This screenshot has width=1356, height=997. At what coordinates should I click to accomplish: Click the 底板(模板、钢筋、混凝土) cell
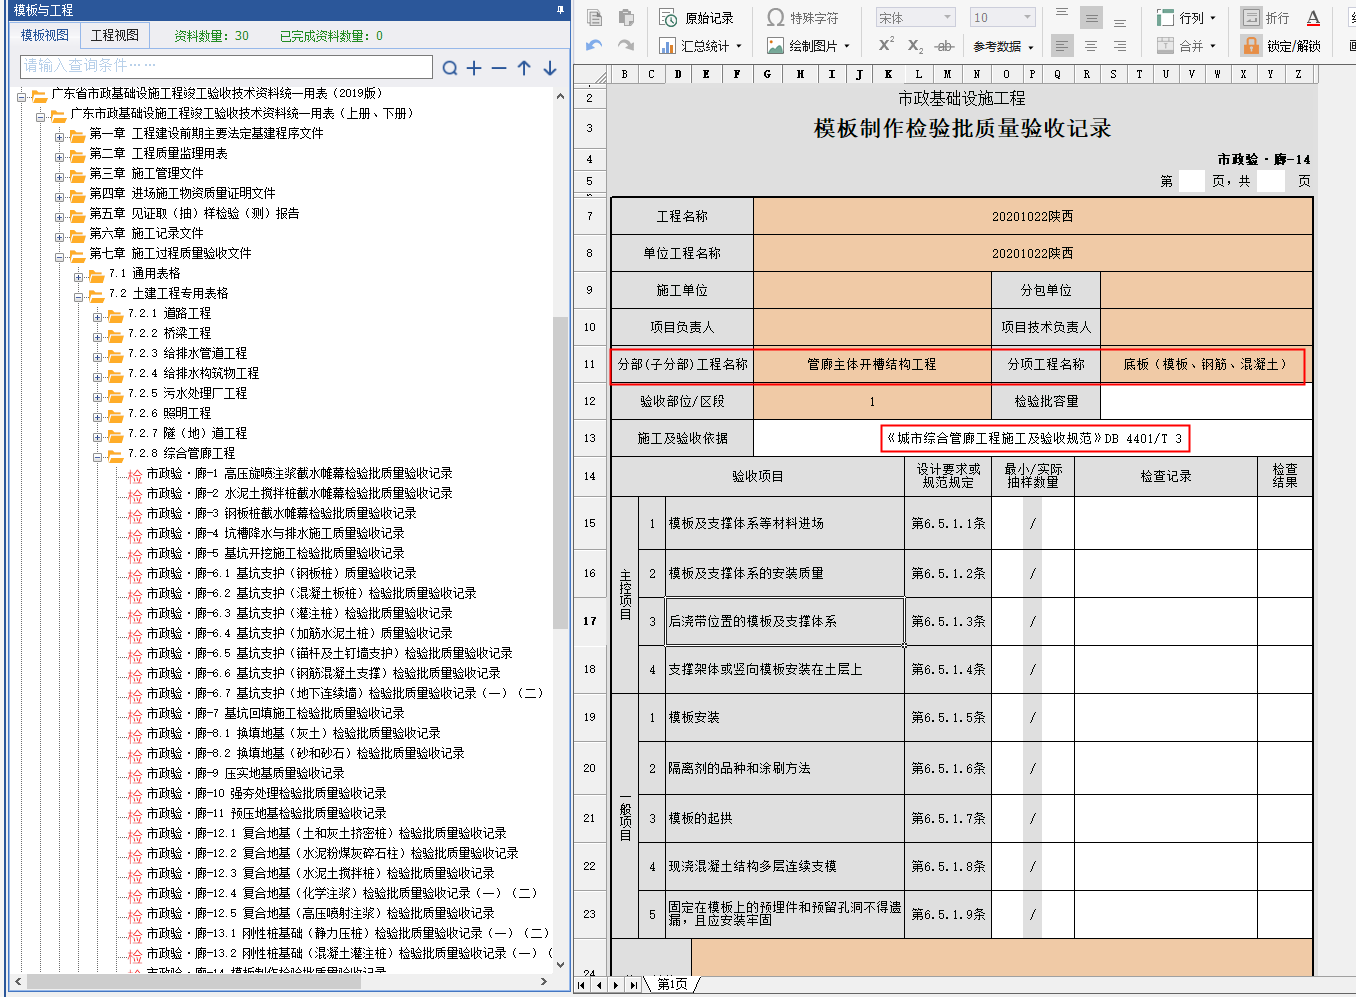[x=1206, y=364]
